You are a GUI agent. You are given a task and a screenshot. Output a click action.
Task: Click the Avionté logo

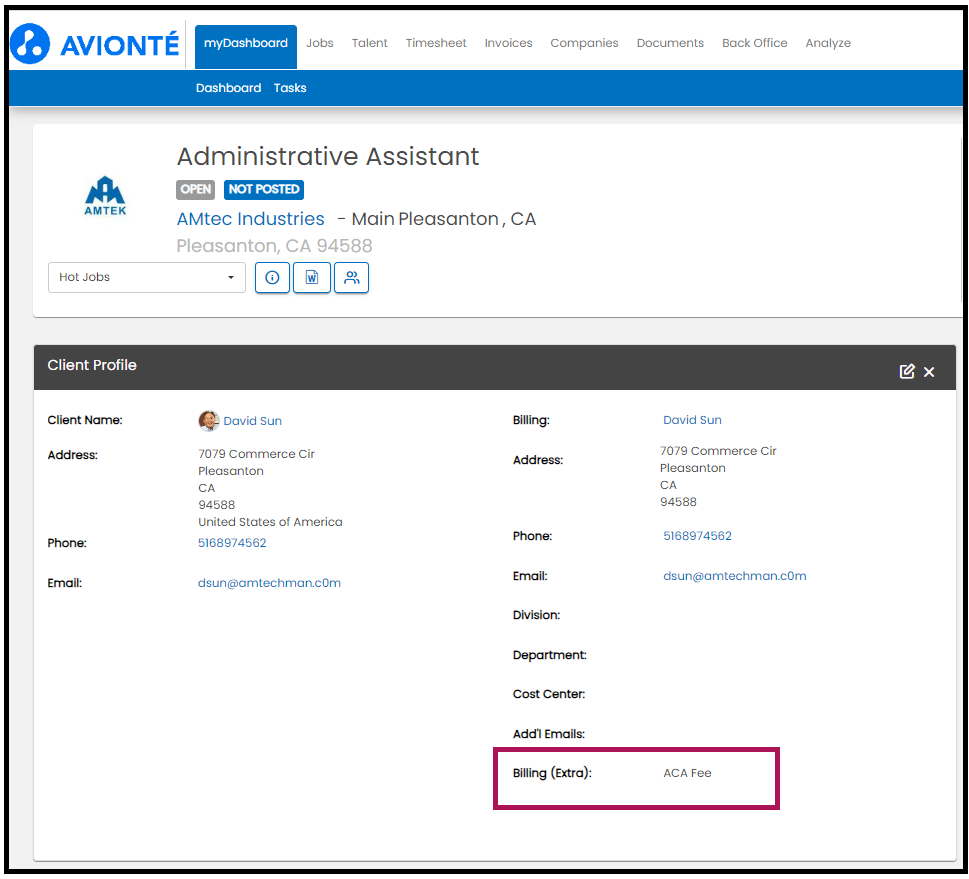(95, 45)
